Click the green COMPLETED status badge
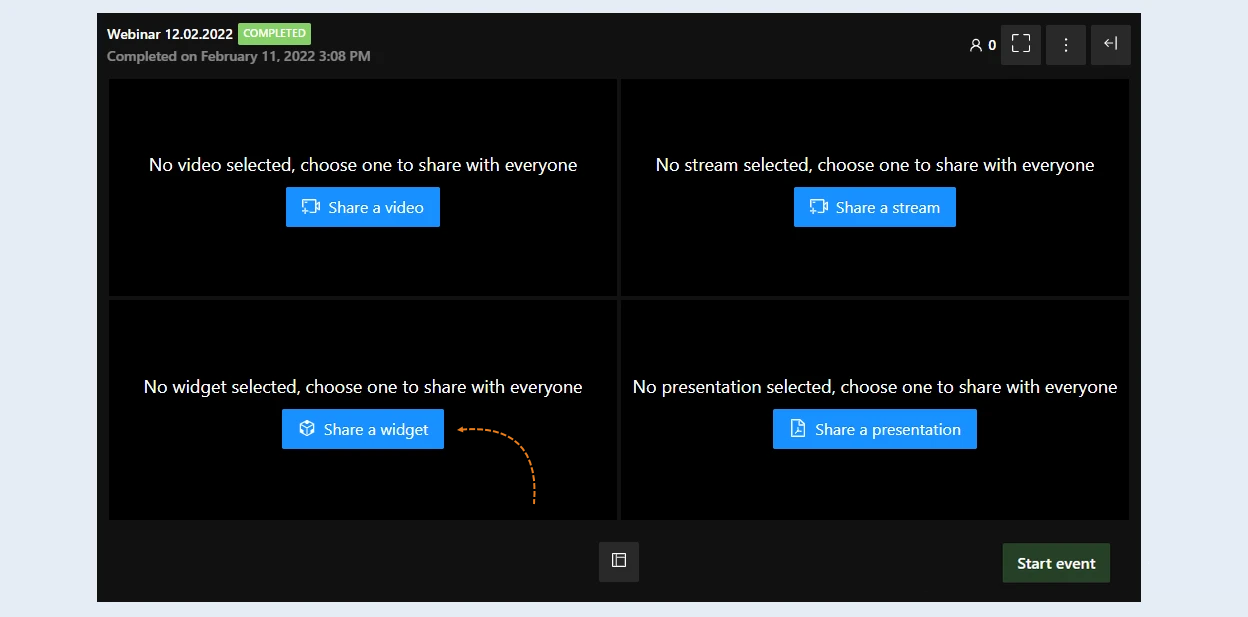 pos(274,34)
